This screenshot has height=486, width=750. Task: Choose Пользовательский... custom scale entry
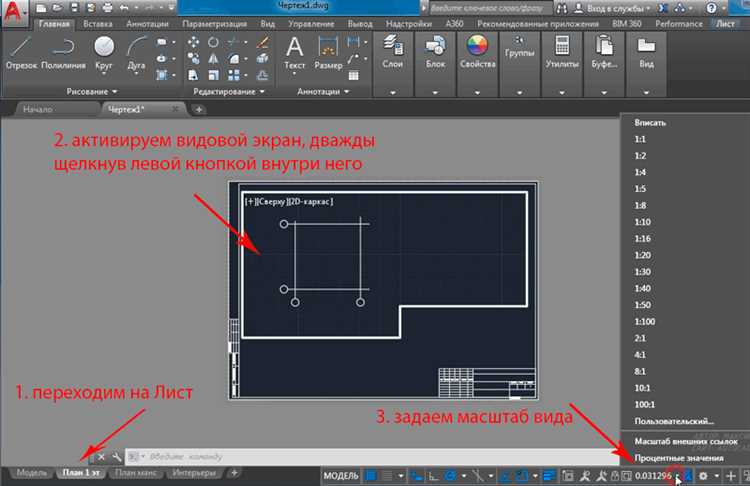[x=673, y=420]
